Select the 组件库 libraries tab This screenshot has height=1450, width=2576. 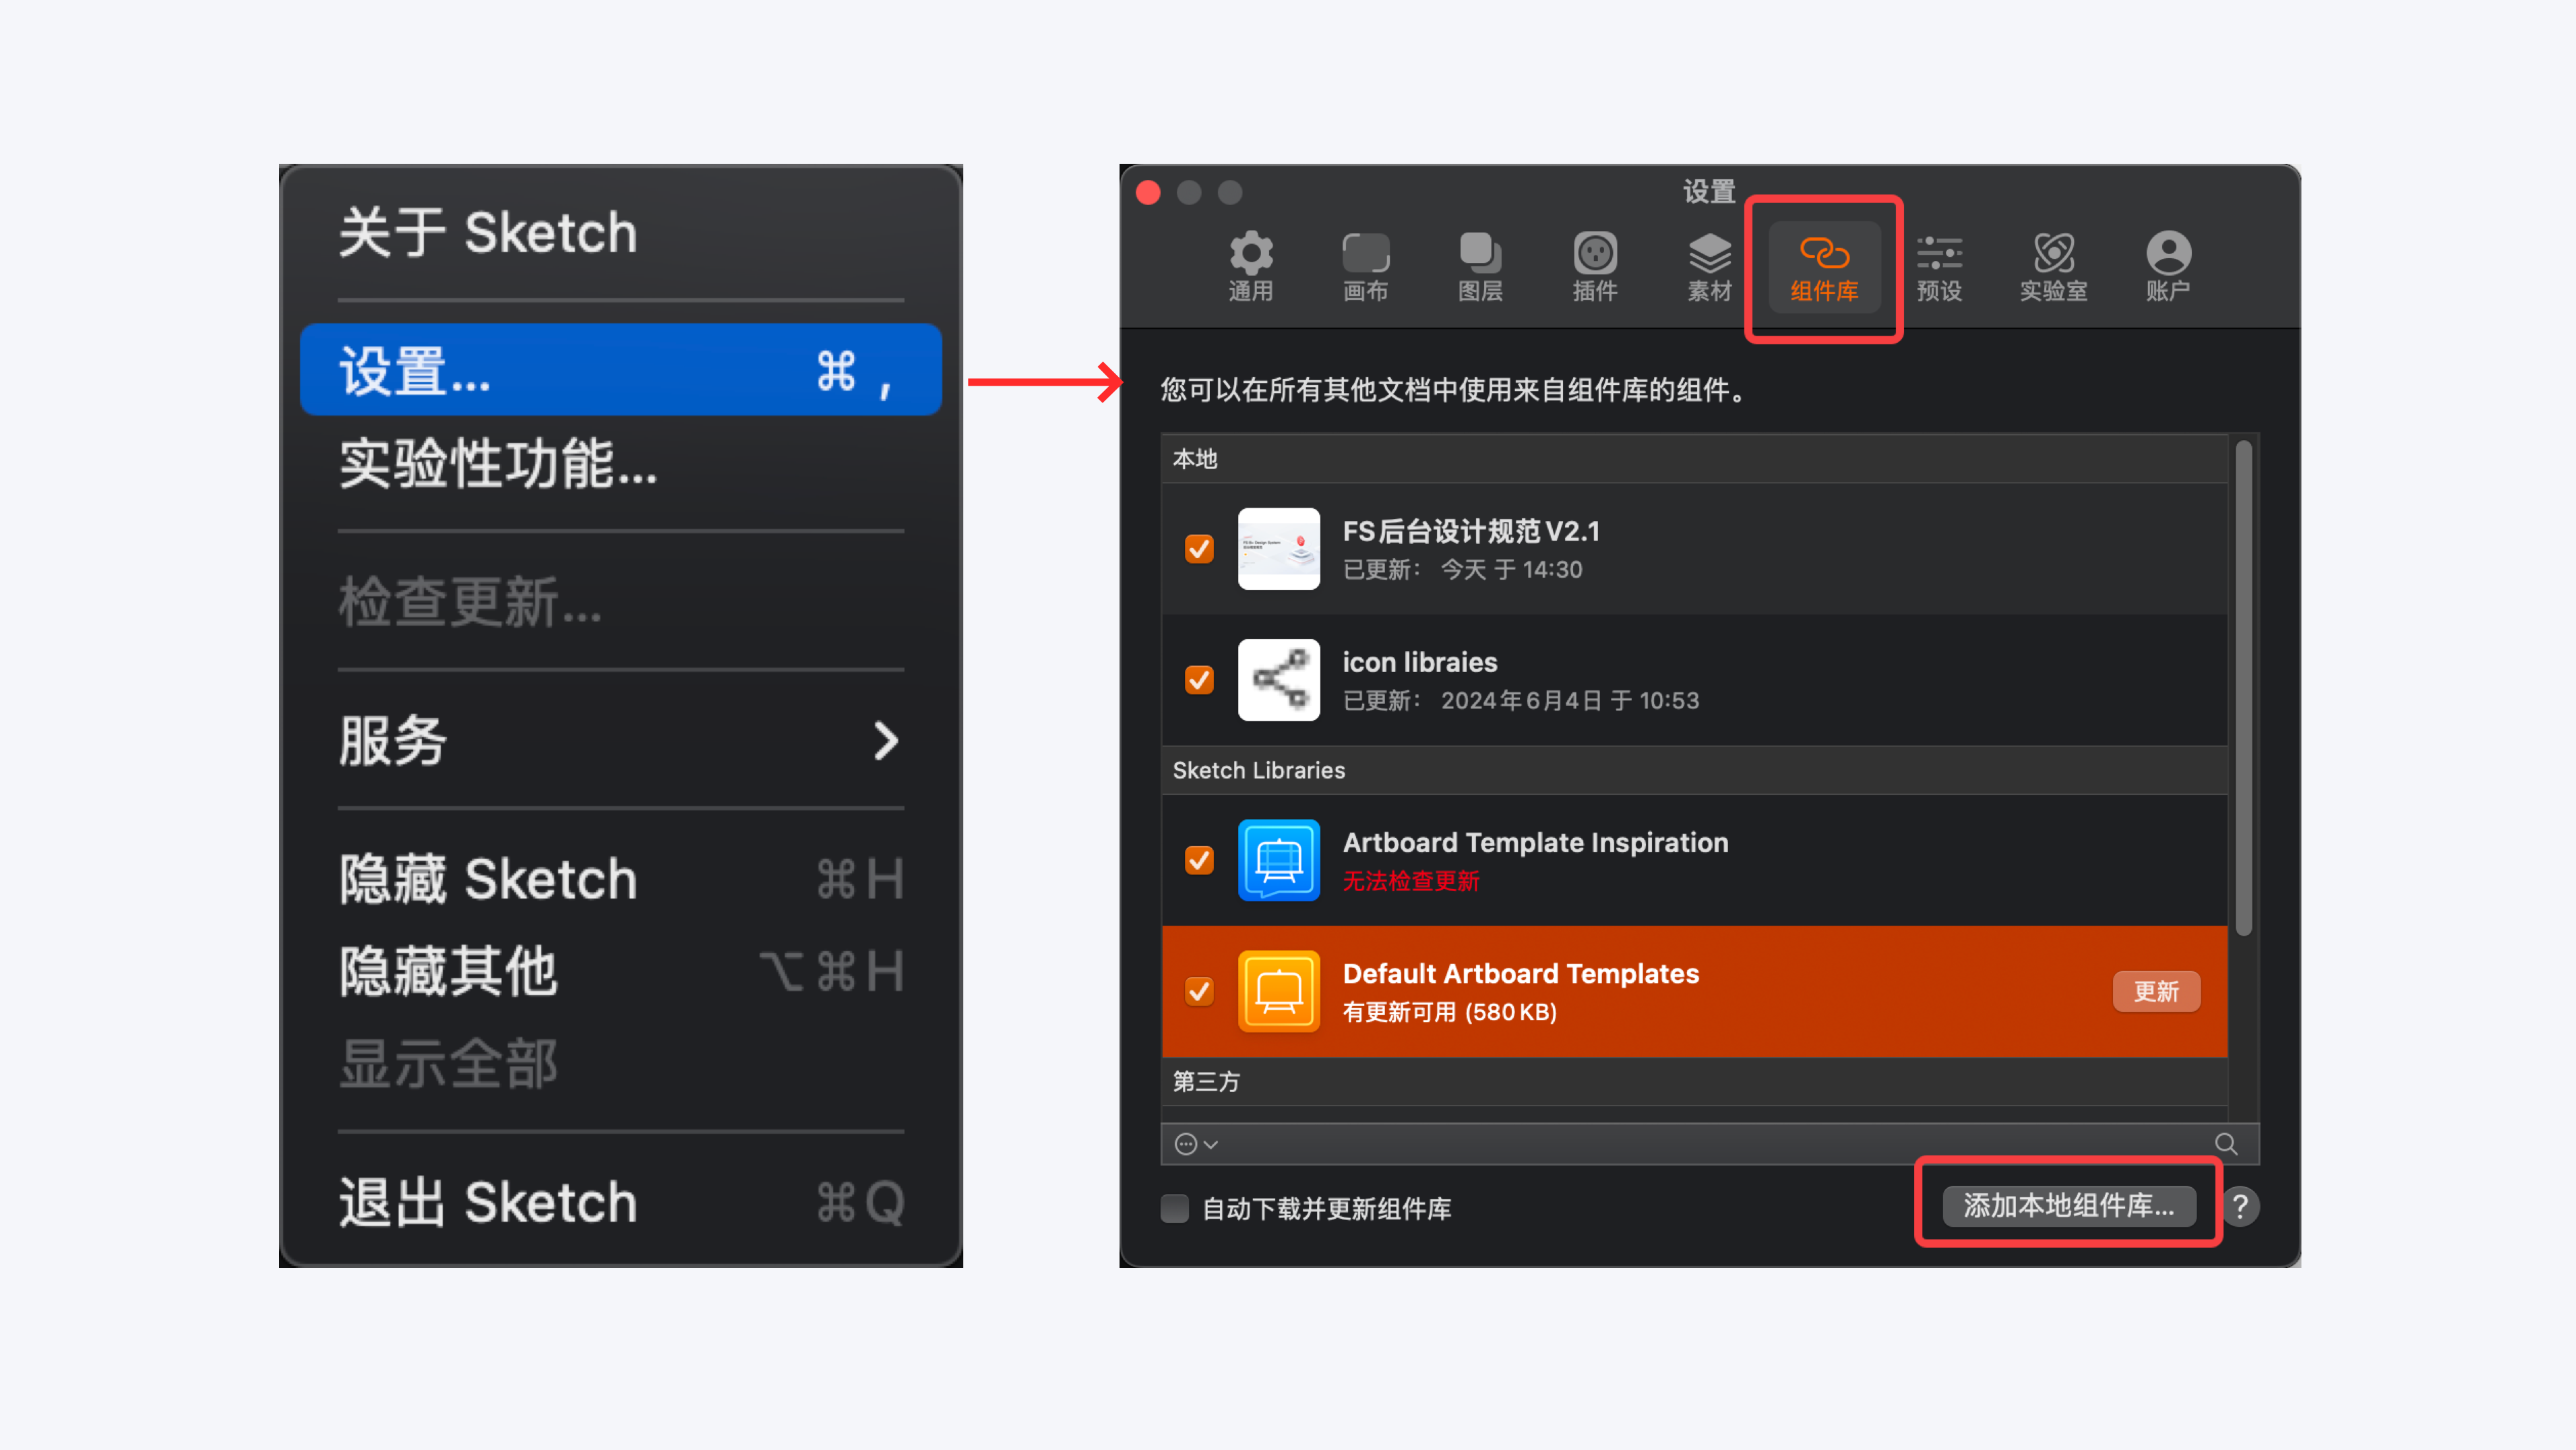click(x=1824, y=267)
